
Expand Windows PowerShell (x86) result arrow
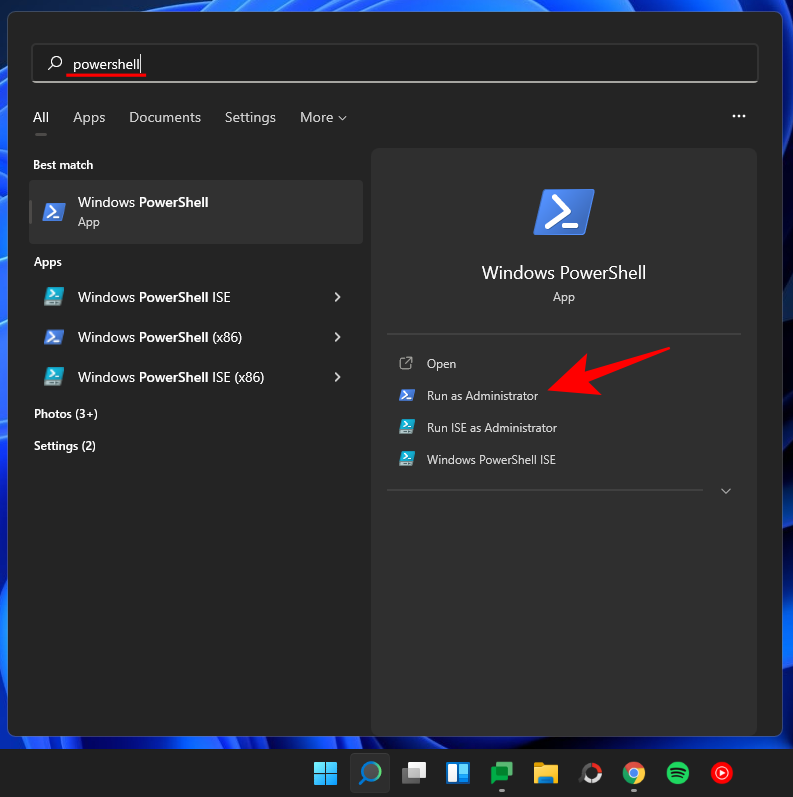338,337
